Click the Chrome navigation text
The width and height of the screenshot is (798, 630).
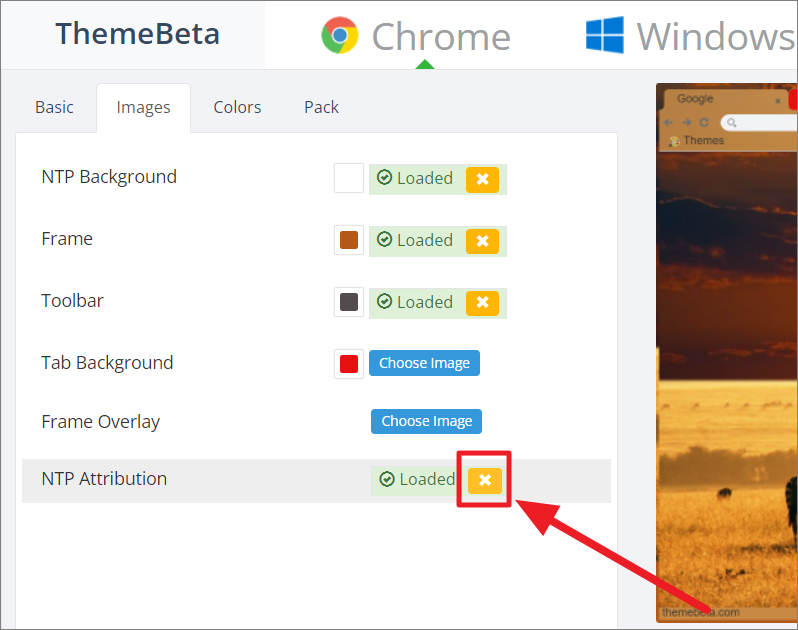click(441, 37)
